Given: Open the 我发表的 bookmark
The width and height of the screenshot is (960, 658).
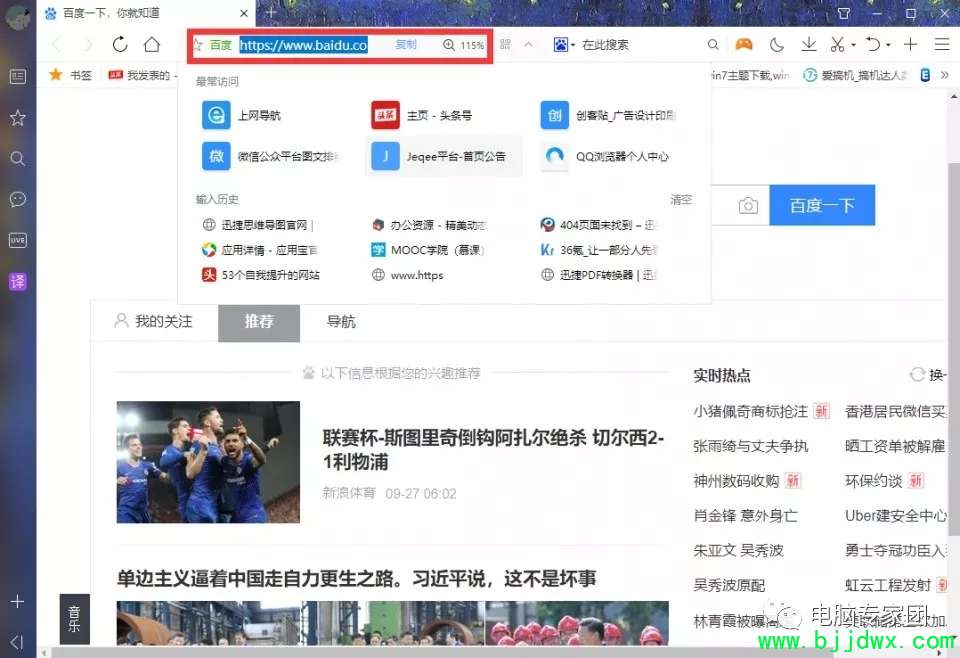Looking at the screenshot, I should tap(141, 75).
